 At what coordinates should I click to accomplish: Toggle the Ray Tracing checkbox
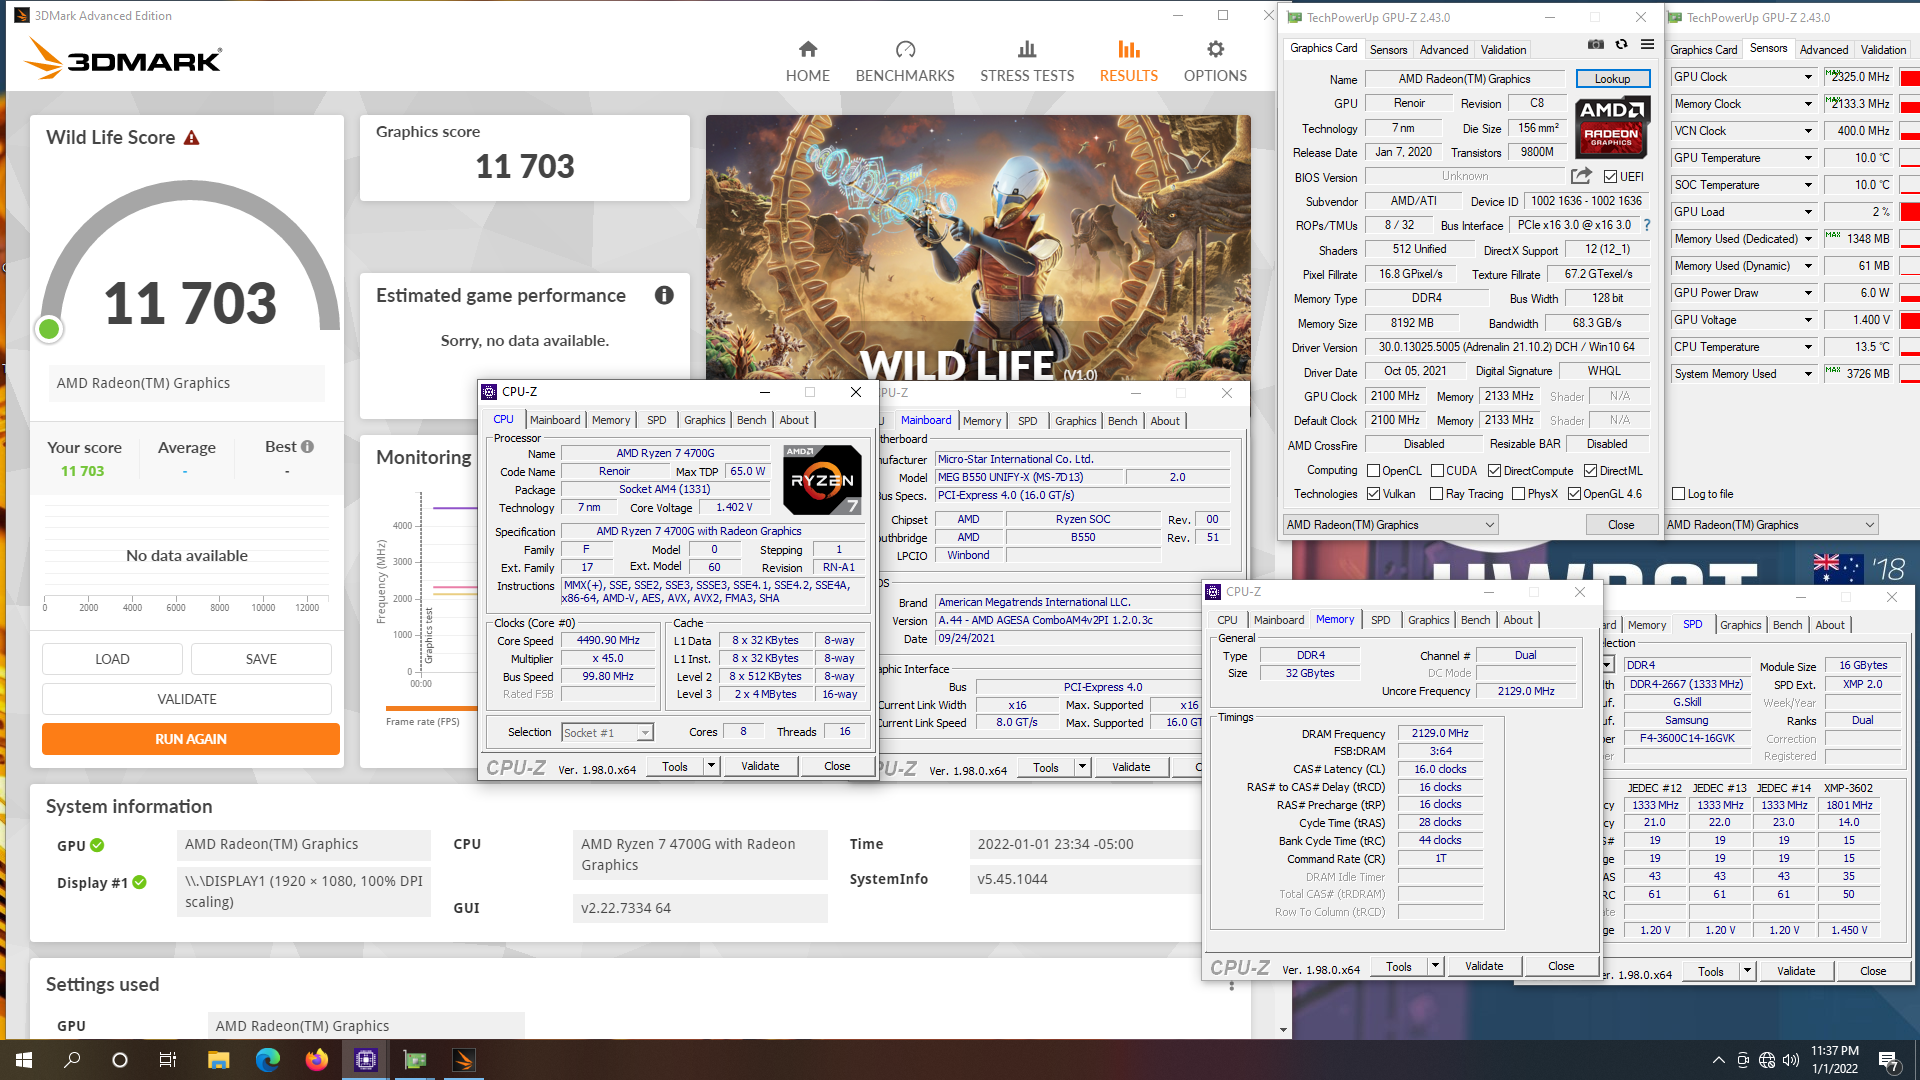(x=1437, y=494)
